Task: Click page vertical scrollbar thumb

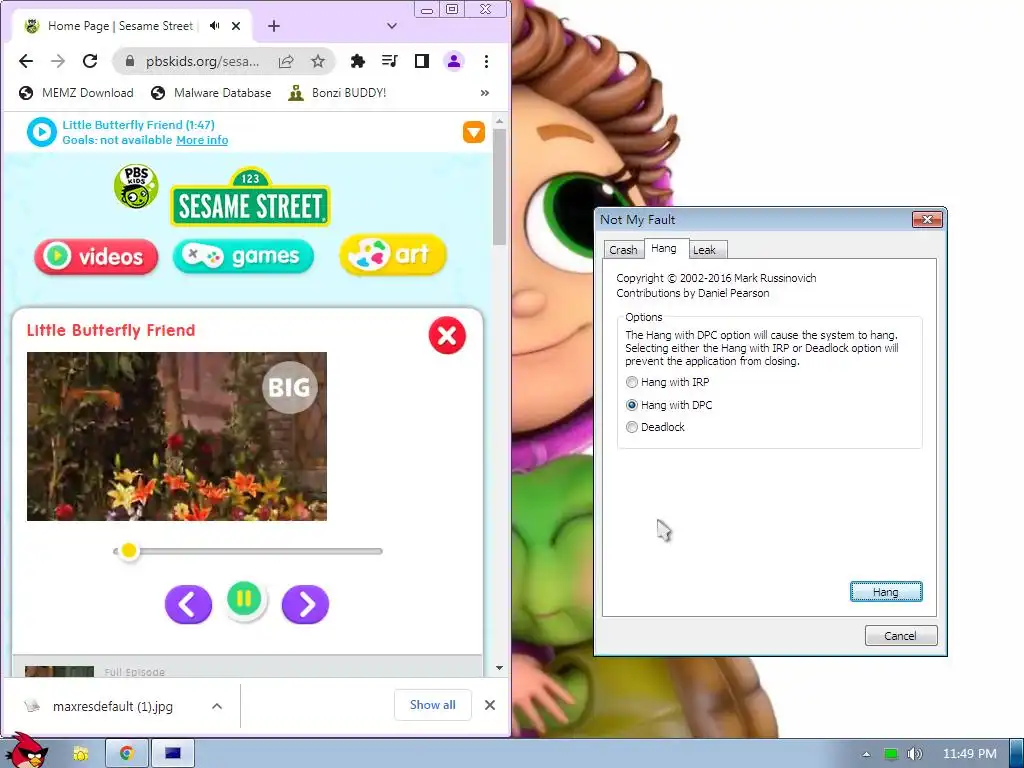Action: coord(500,187)
